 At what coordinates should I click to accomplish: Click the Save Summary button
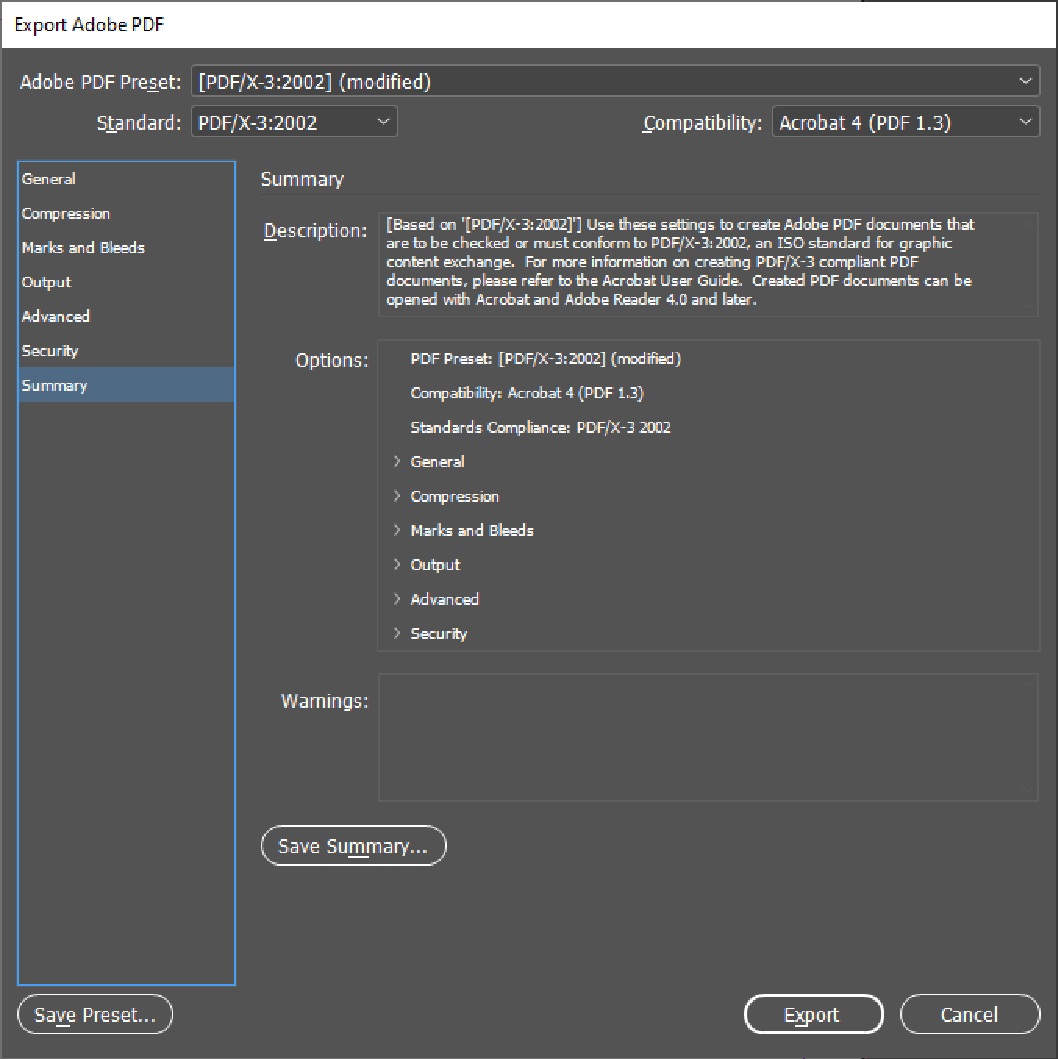click(x=353, y=846)
